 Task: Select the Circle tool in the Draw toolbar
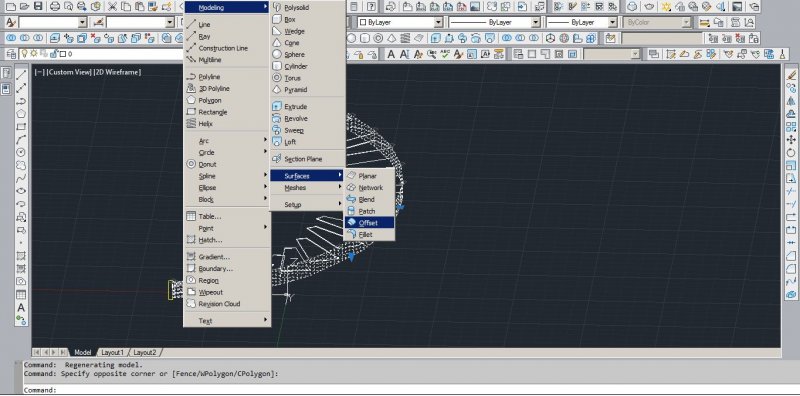coord(21,152)
